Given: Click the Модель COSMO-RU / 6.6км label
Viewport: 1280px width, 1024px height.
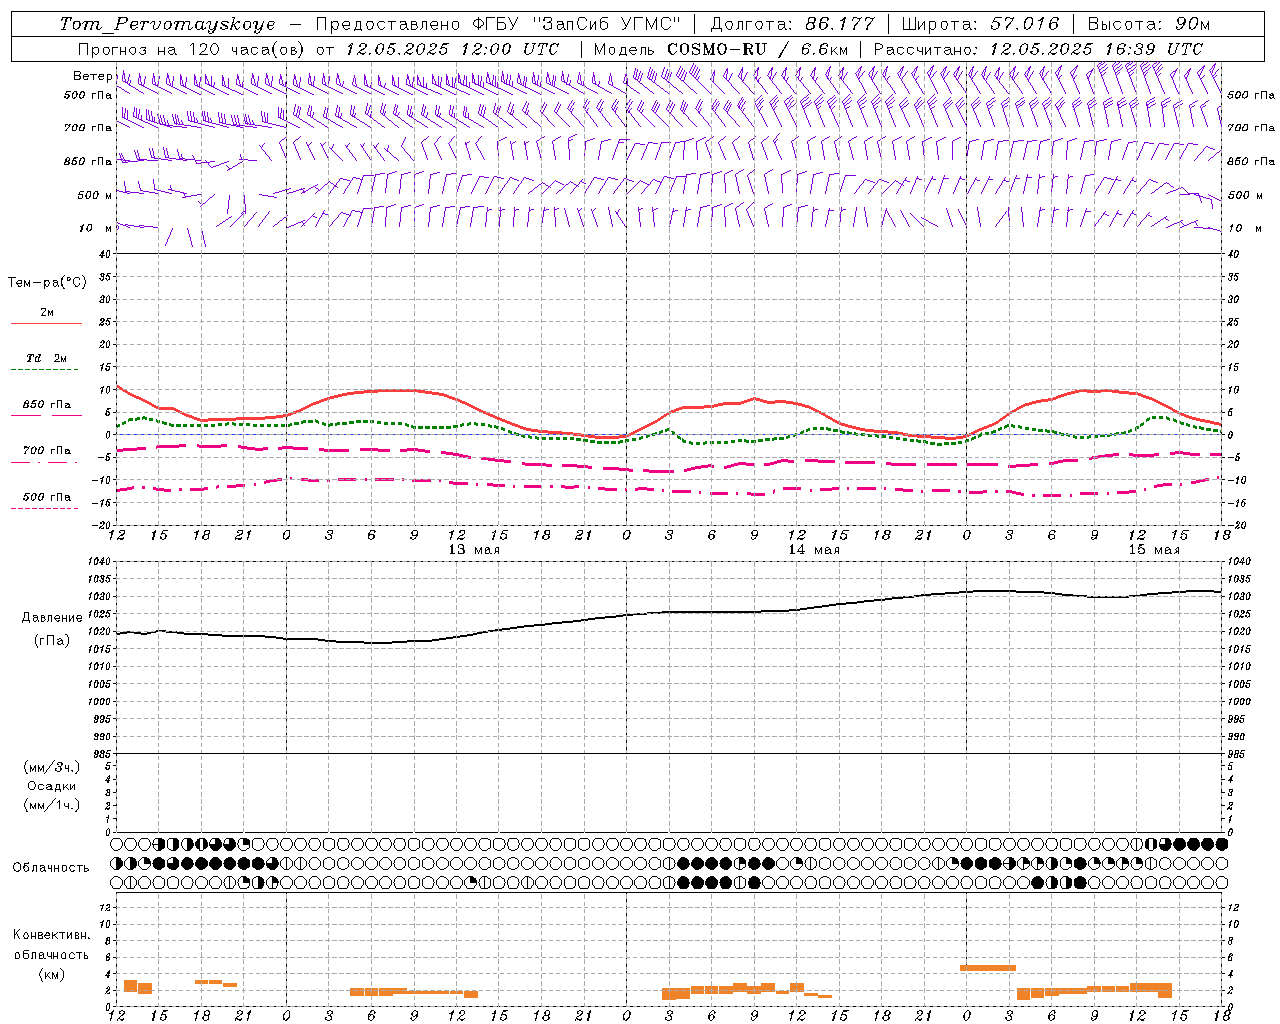Looking at the screenshot, I should (x=721, y=49).
